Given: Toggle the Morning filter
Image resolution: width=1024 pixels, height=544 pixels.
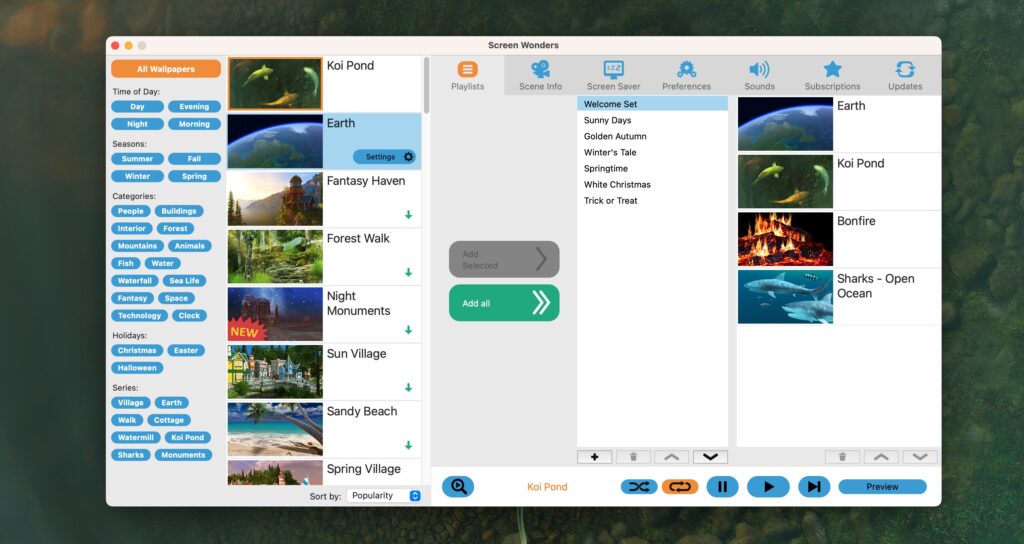Looking at the screenshot, I should click(194, 124).
